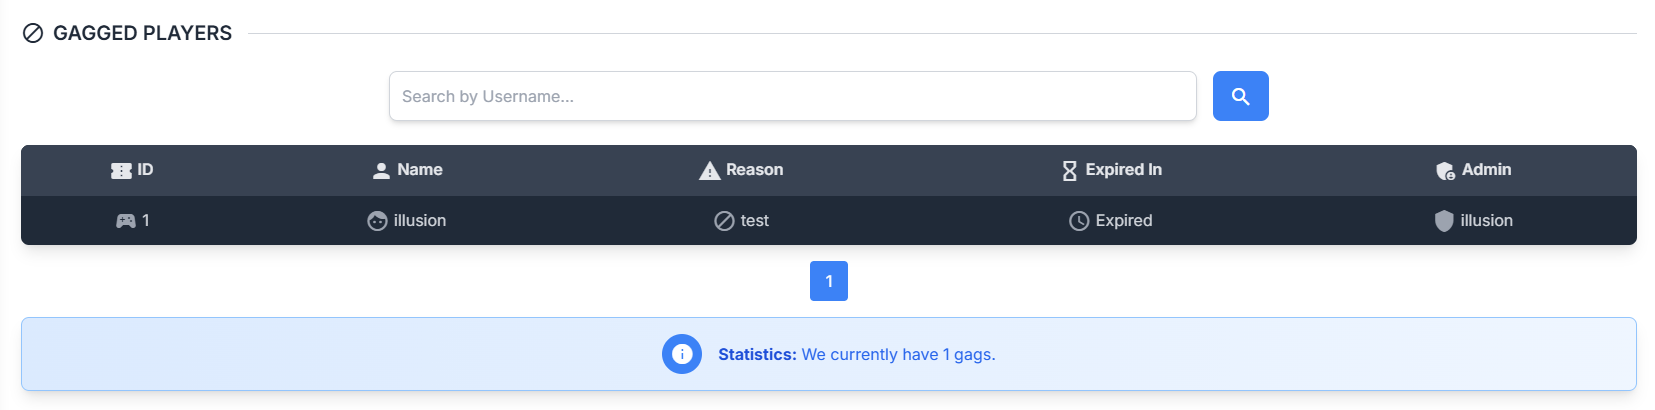Click the ban icon beside Gagged Players
Image resolution: width=1655 pixels, height=410 pixels.
33,34
